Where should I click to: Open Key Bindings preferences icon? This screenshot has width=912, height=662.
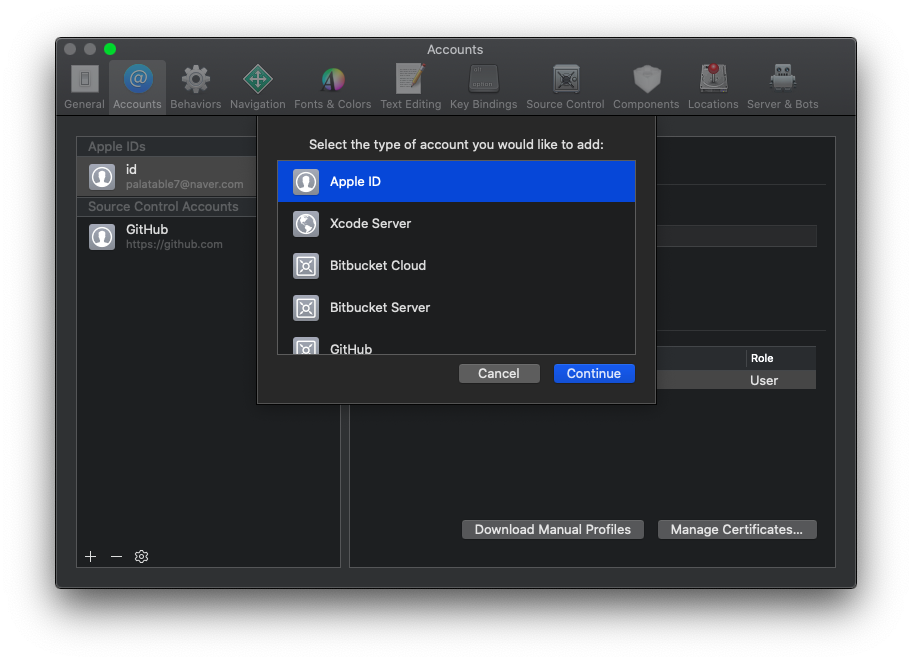click(x=483, y=79)
